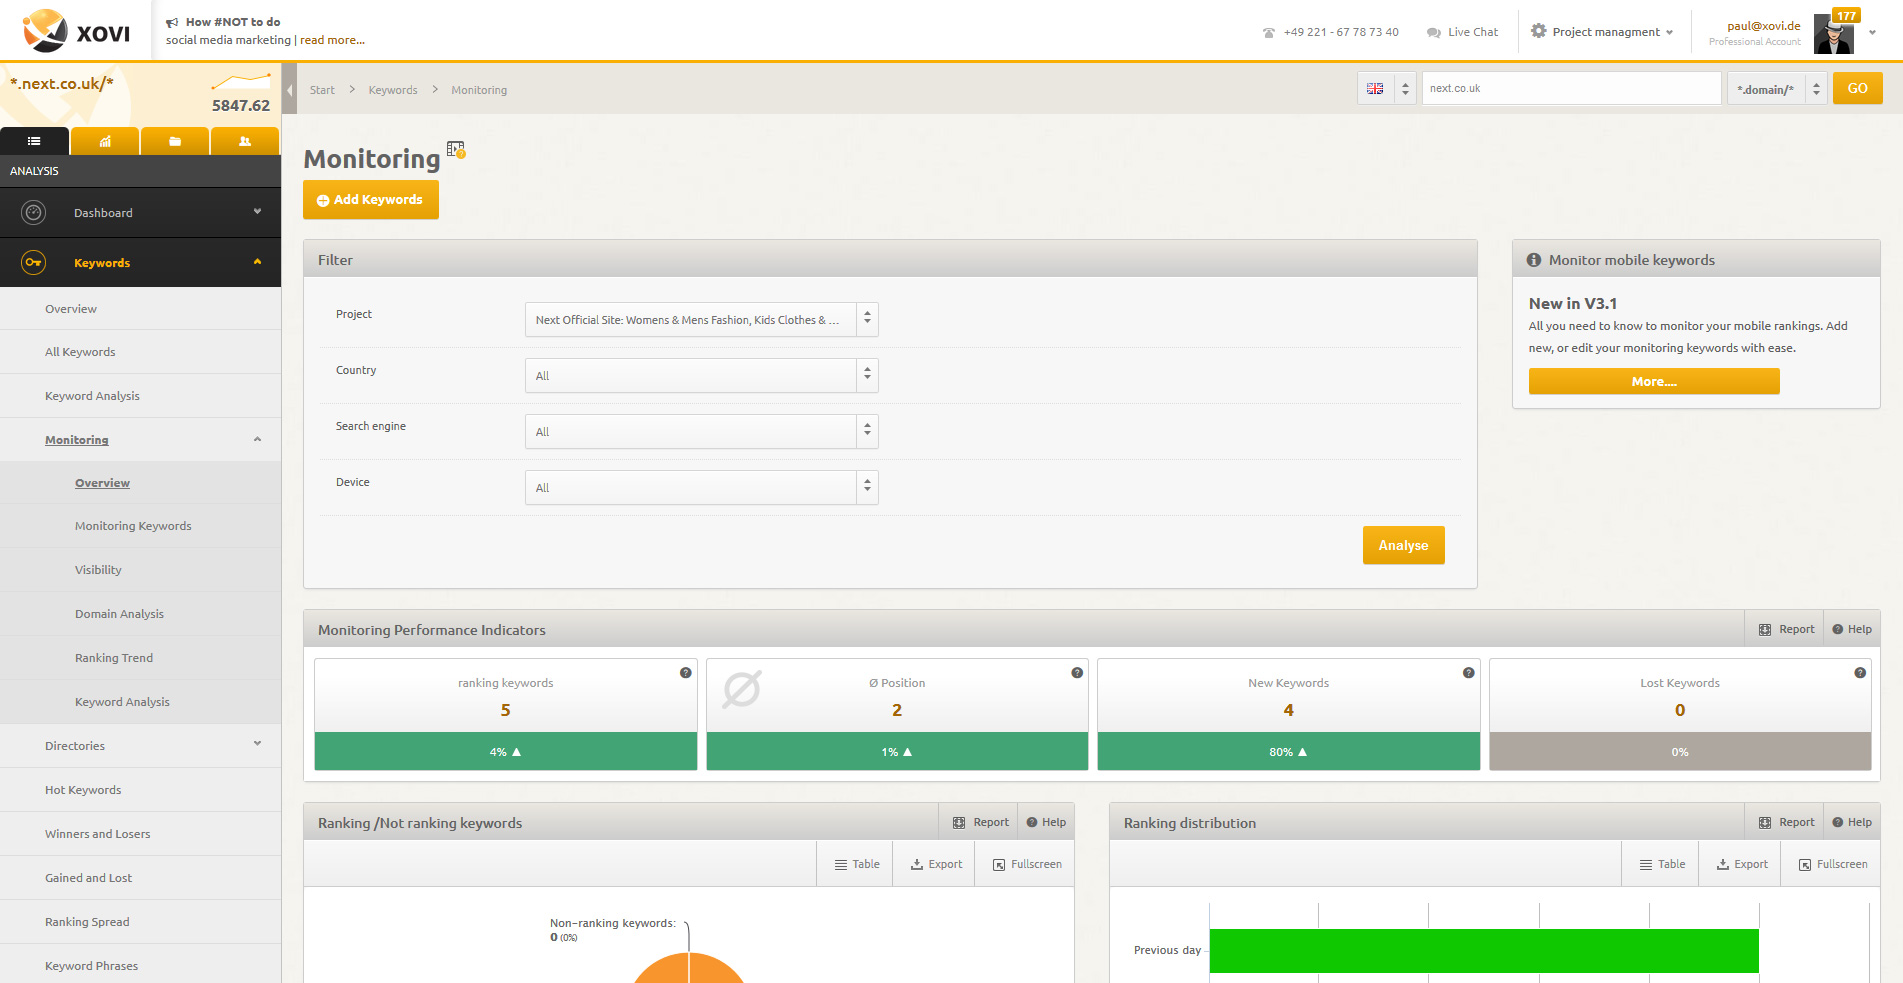1903x983 pixels.
Task: Click the GO button
Action: coord(1857,88)
